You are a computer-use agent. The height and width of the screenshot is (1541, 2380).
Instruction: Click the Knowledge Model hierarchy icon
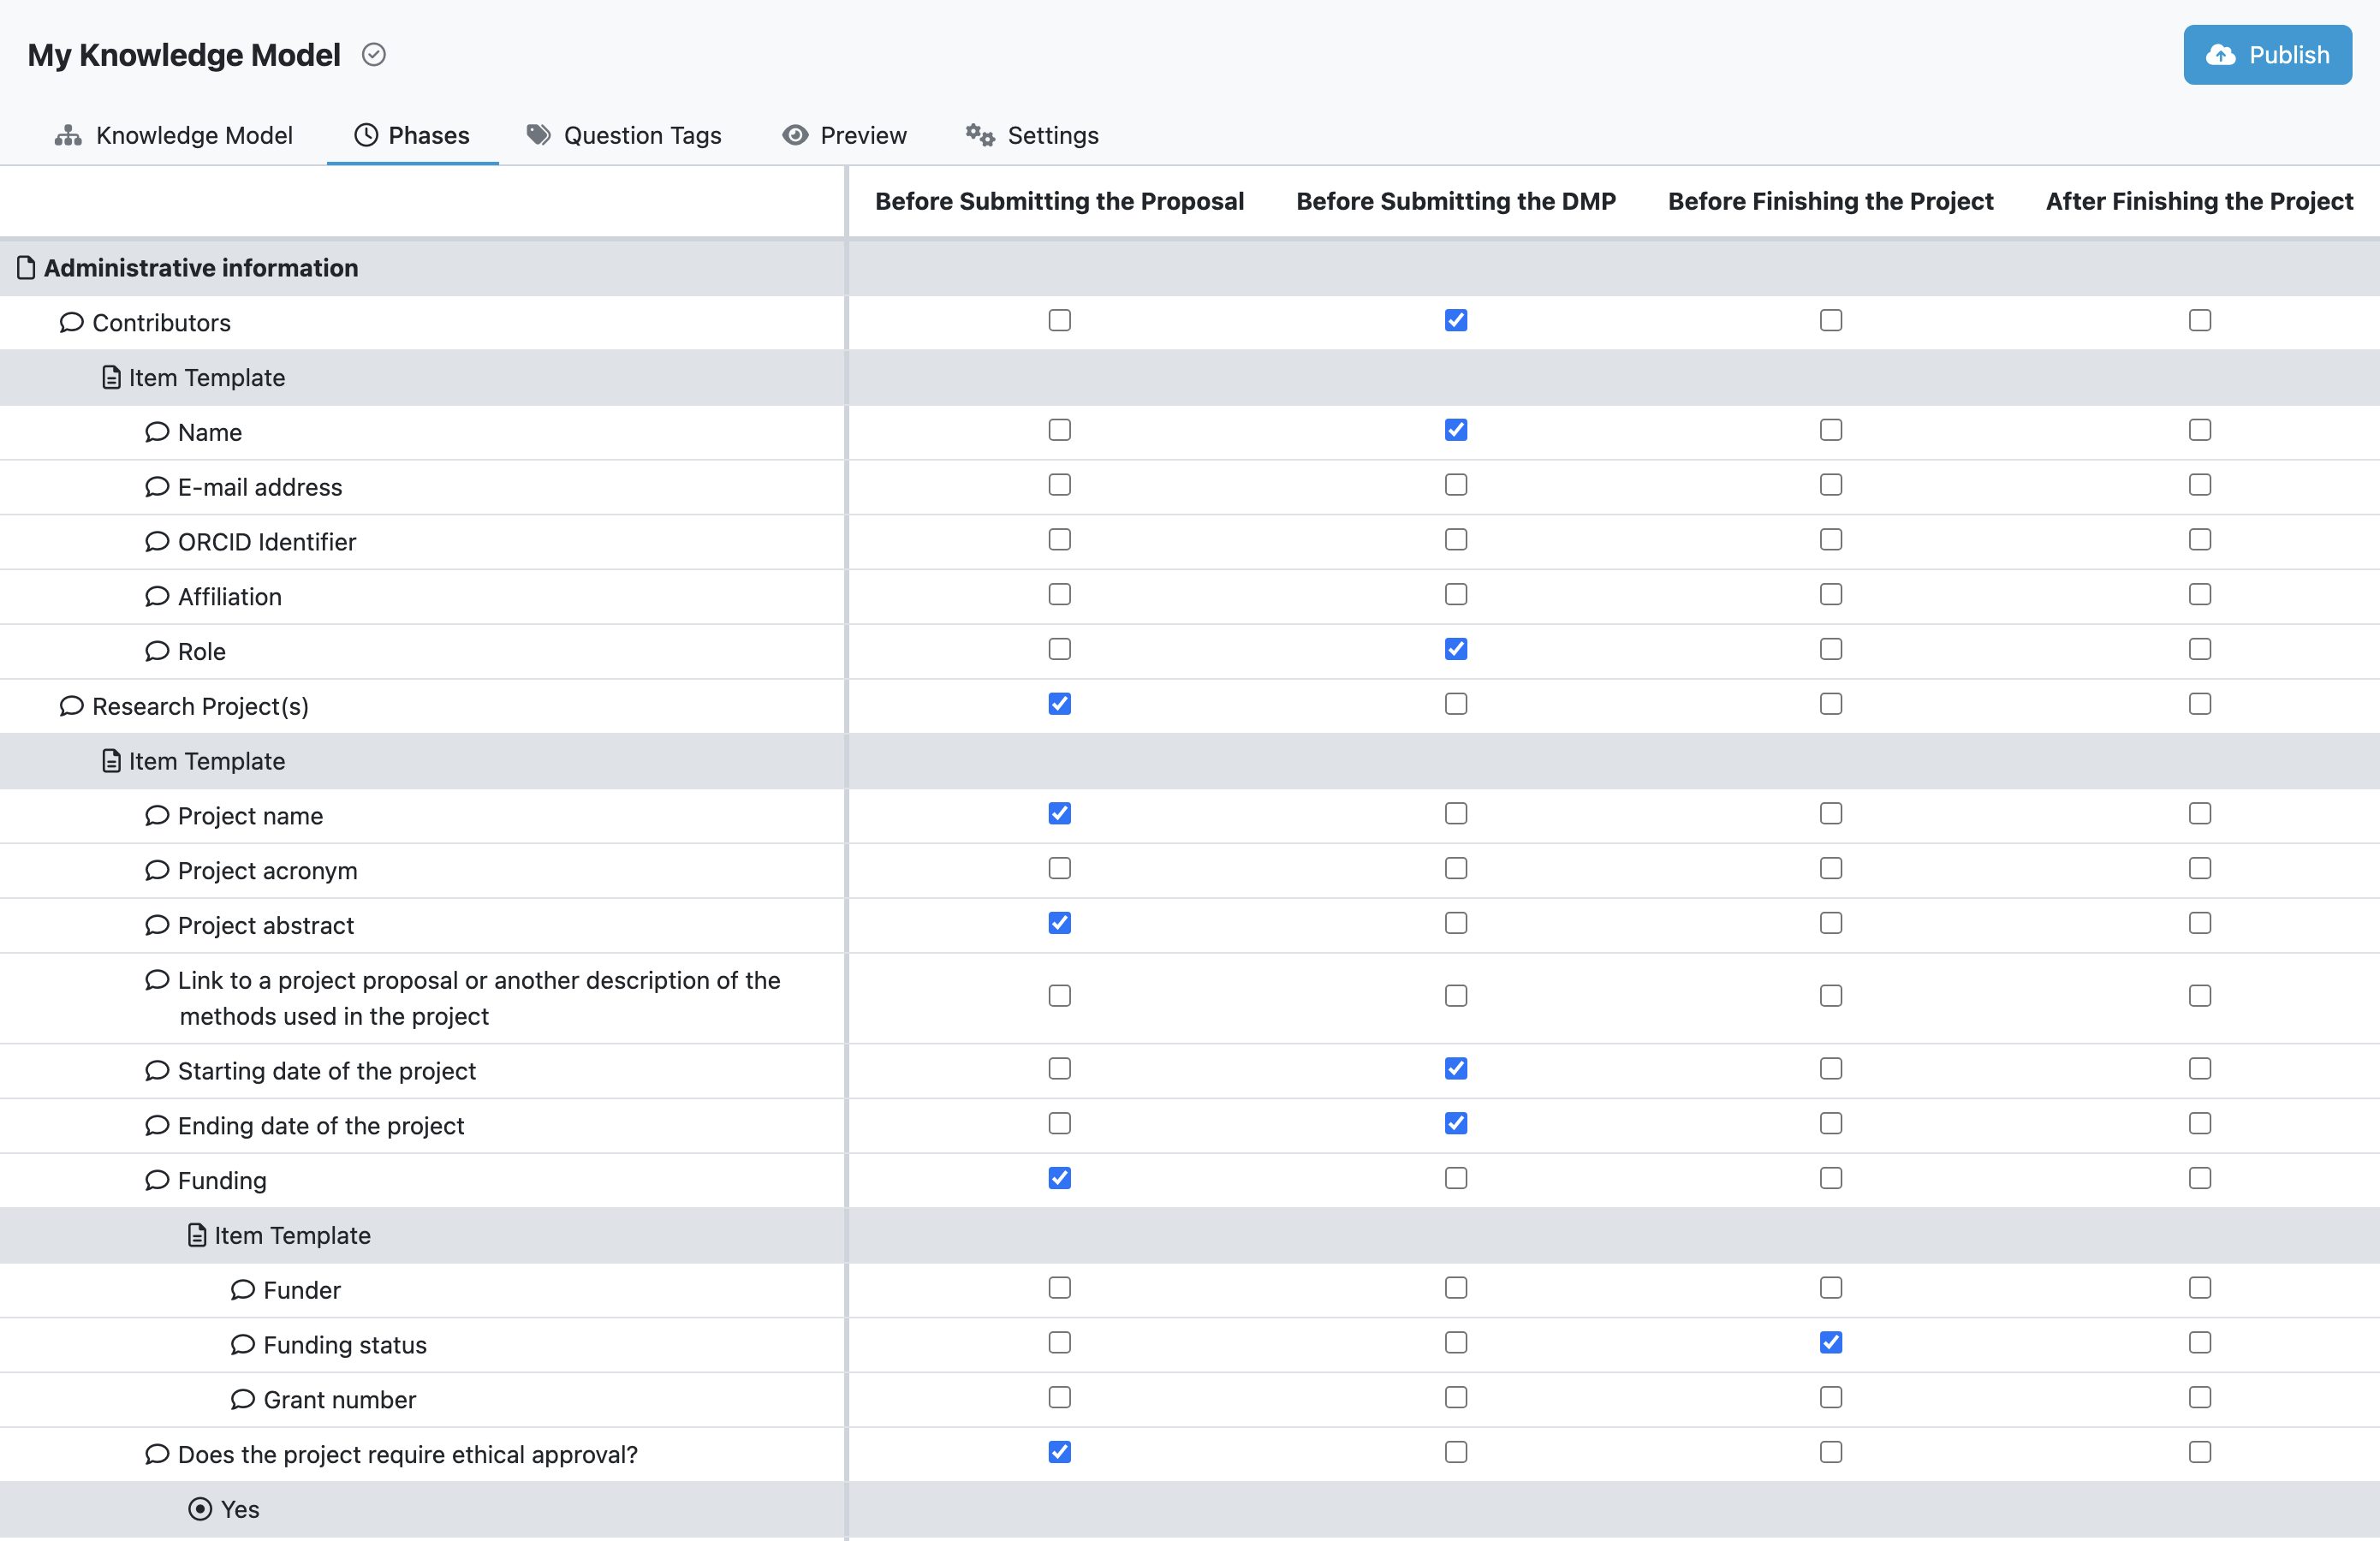pos(68,135)
